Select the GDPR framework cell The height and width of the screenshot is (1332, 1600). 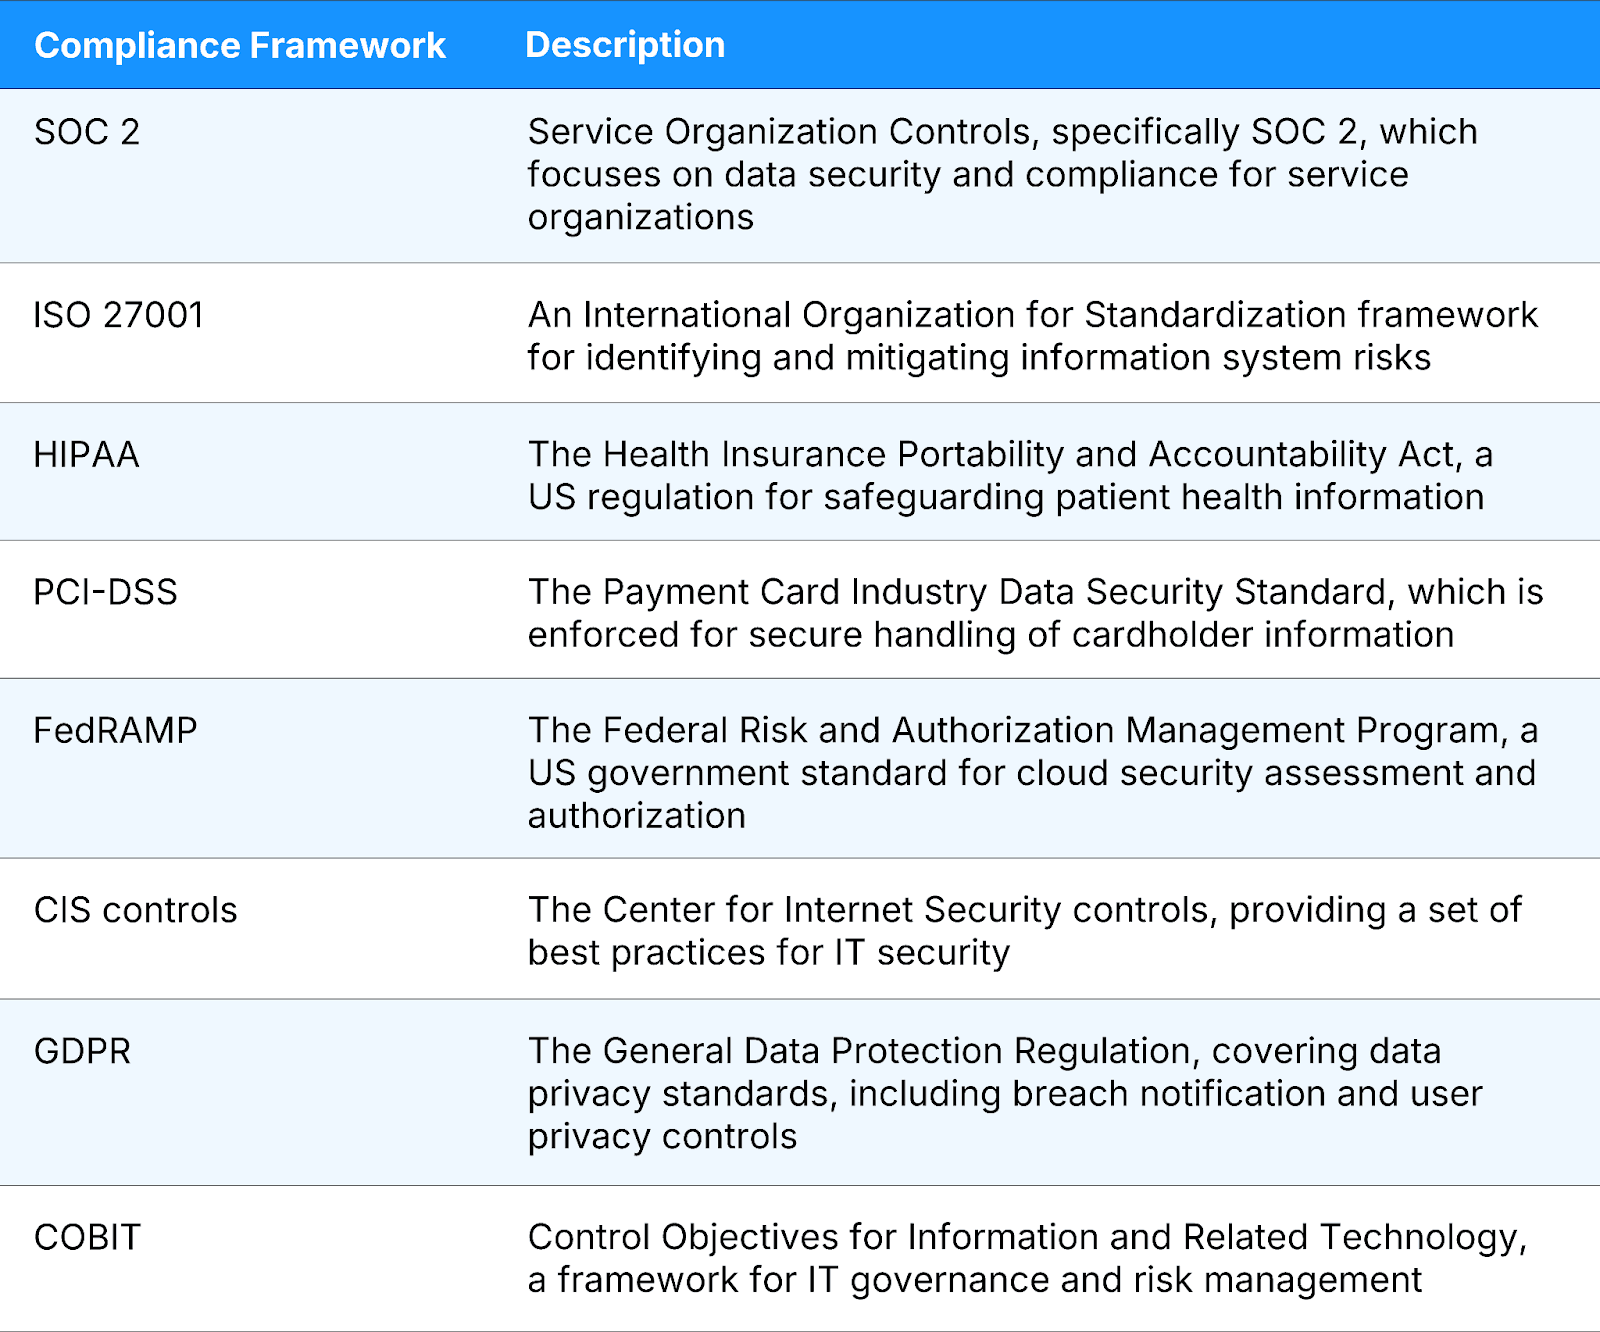pyautogui.click(x=82, y=1051)
